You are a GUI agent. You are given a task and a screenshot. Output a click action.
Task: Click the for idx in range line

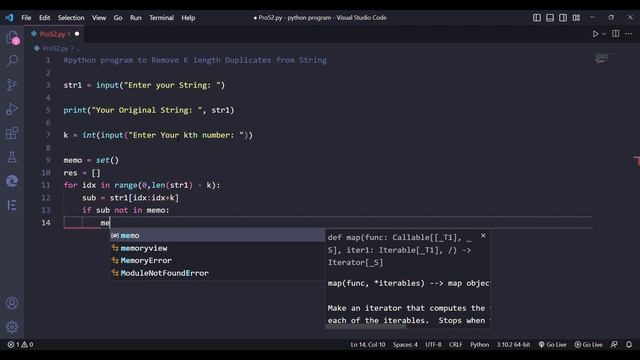tap(142, 185)
